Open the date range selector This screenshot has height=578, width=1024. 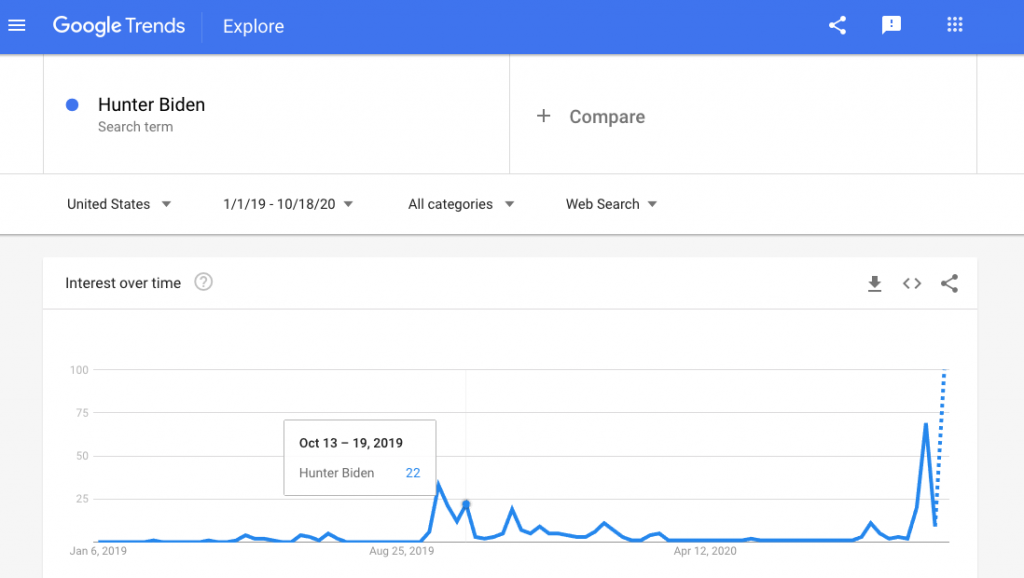coord(287,204)
